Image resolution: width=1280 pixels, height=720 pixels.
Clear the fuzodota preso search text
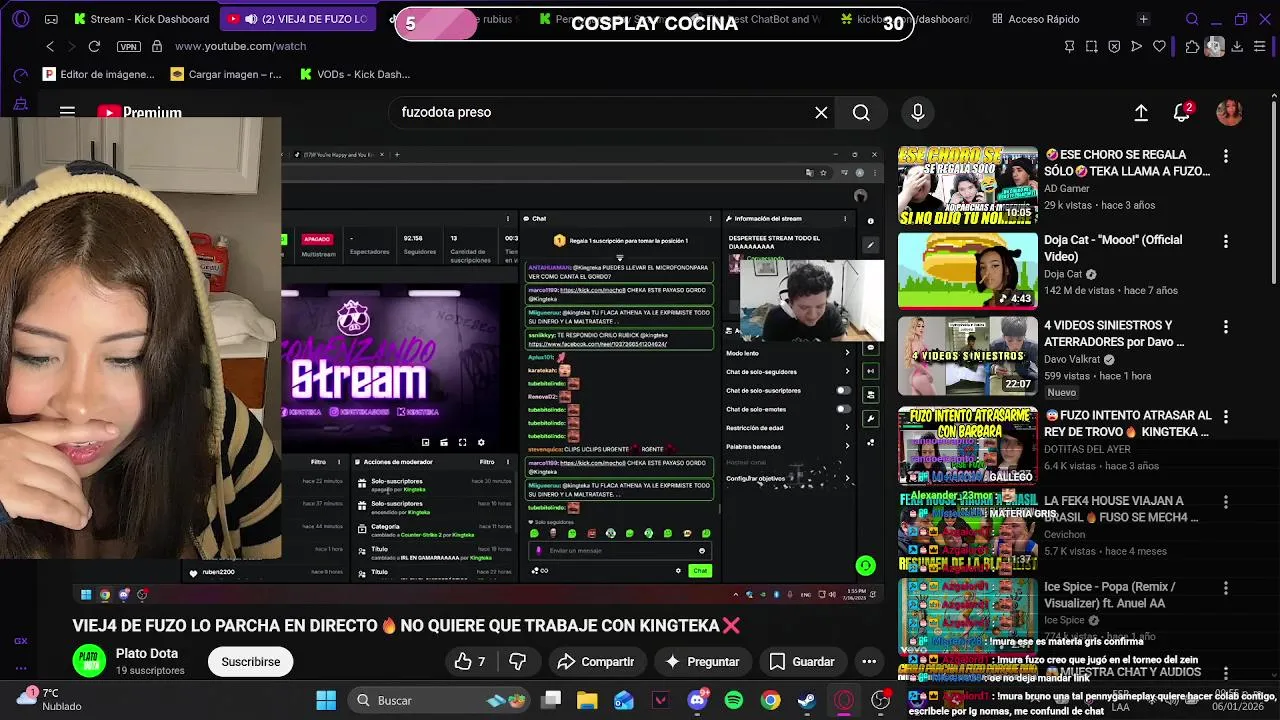point(821,113)
